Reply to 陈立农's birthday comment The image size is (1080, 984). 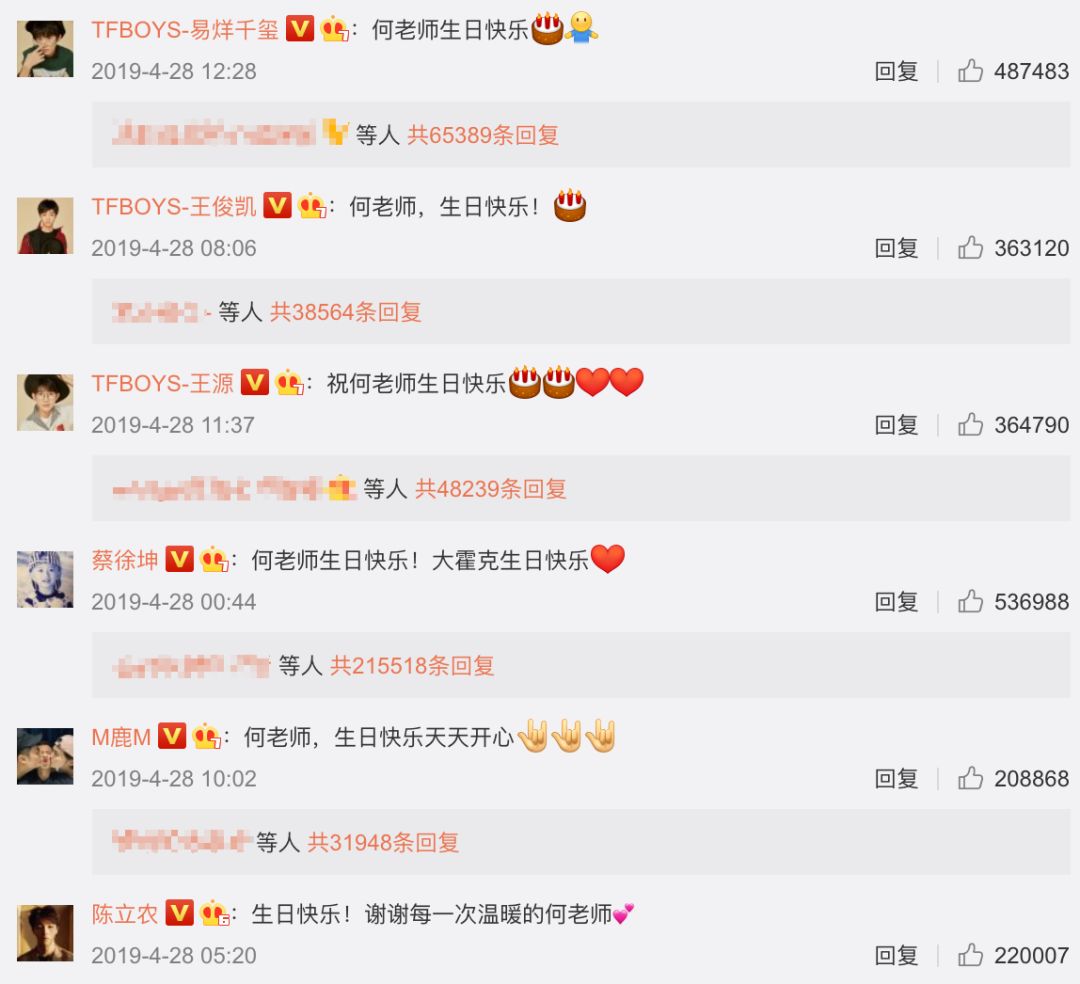(896, 956)
